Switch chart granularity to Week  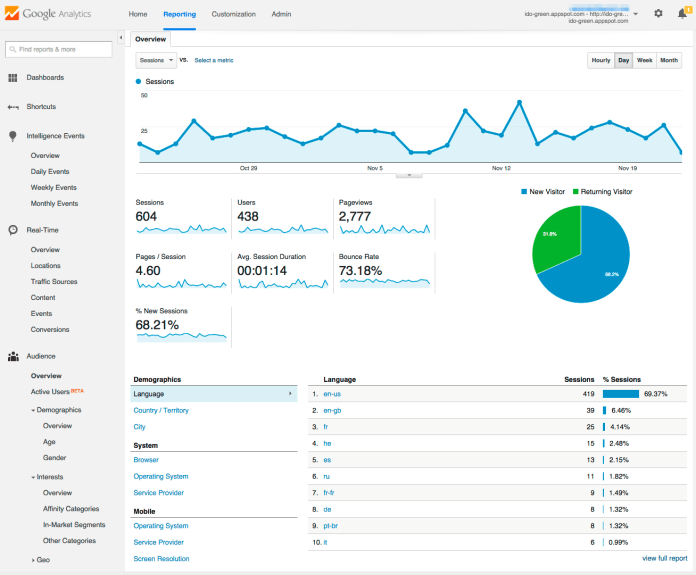pos(645,60)
